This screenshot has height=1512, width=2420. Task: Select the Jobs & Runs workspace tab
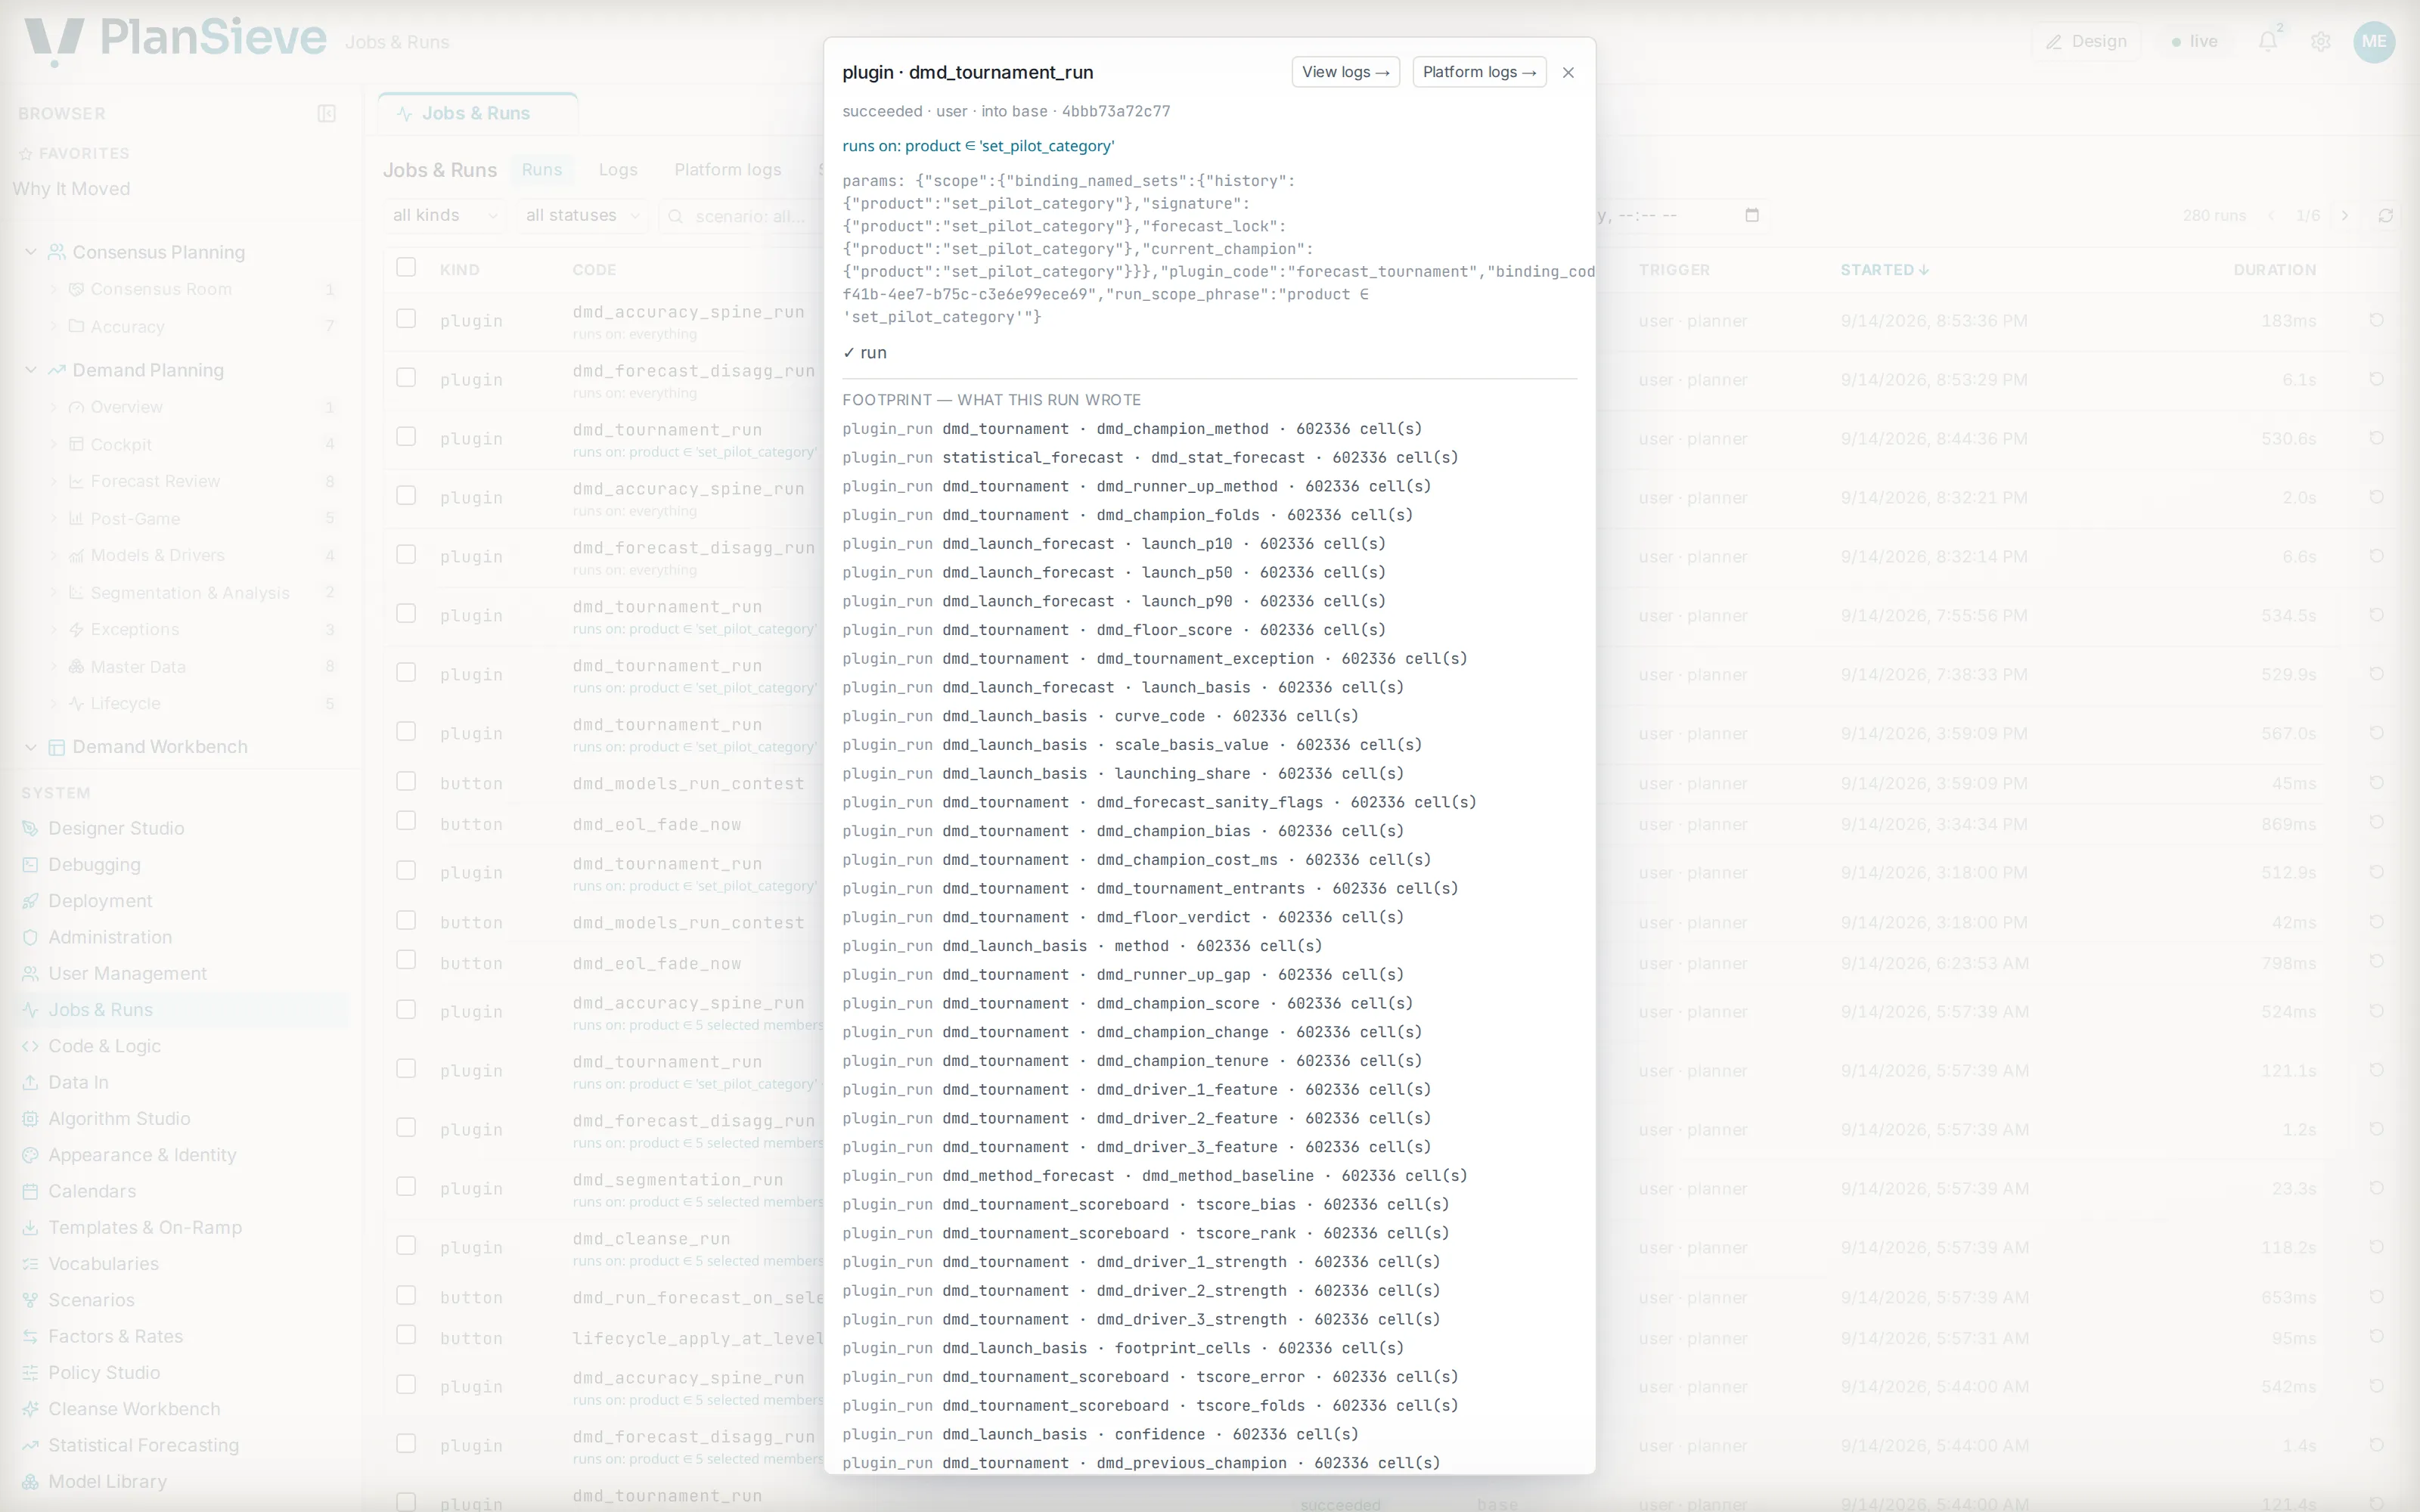[477, 113]
